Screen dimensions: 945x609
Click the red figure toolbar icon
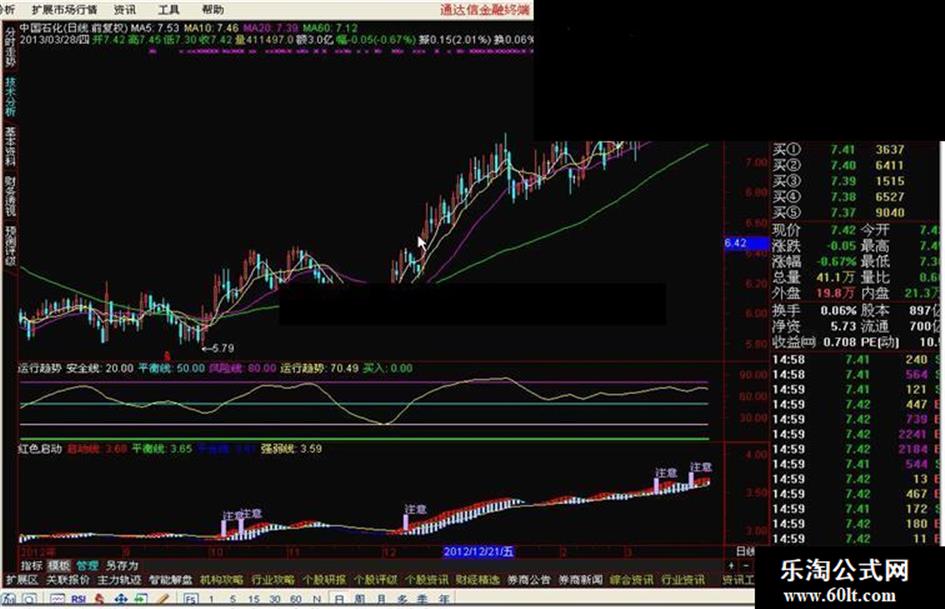point(99,599)
